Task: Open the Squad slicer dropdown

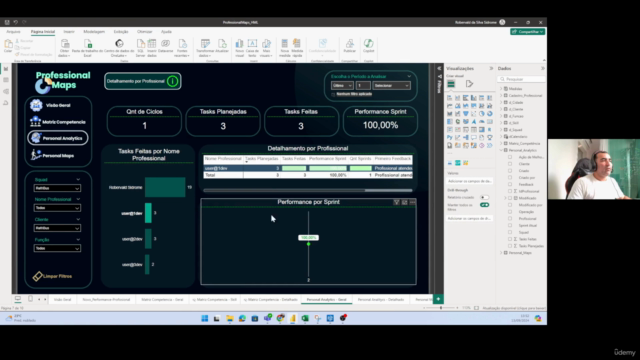Action: [57, 188]
